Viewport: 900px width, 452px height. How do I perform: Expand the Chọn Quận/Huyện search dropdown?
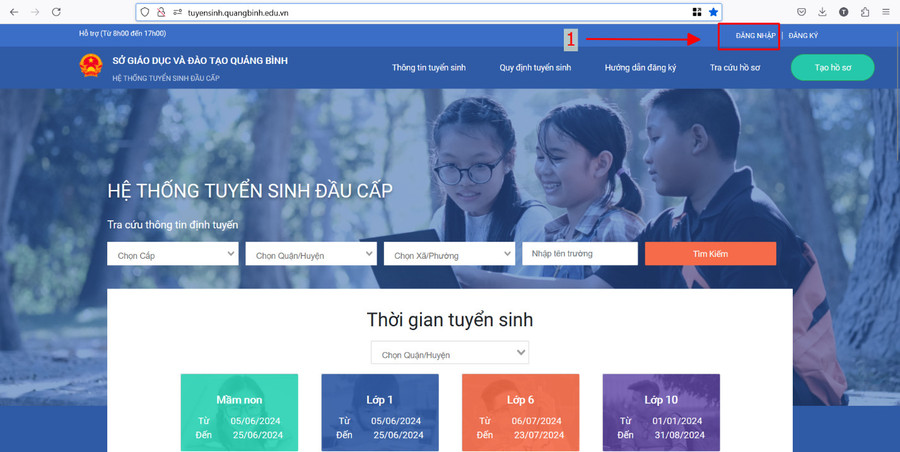point(309,255)
